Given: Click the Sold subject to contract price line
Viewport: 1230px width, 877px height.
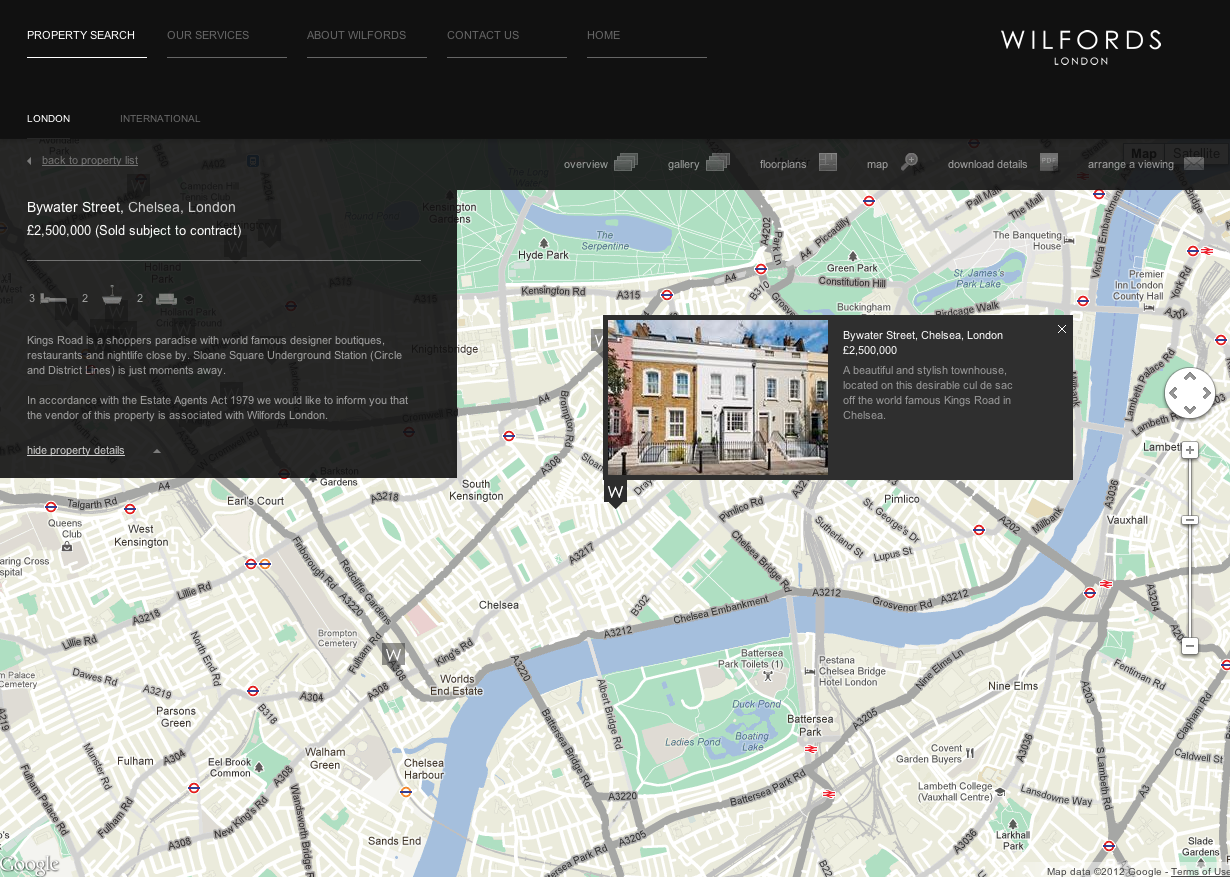Looking at the screenshot, I should [x=134, y=231].
